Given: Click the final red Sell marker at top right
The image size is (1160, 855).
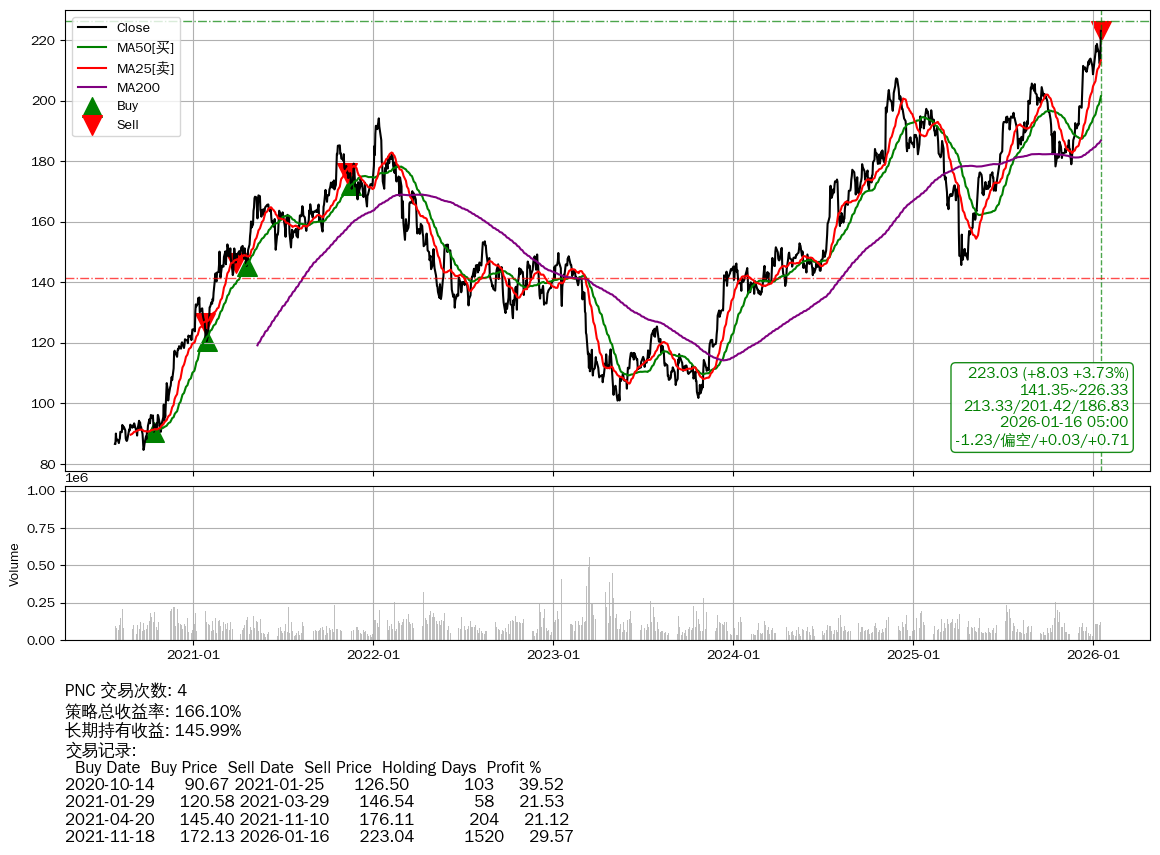Looking at the screenshot, I should (1101, 30).
